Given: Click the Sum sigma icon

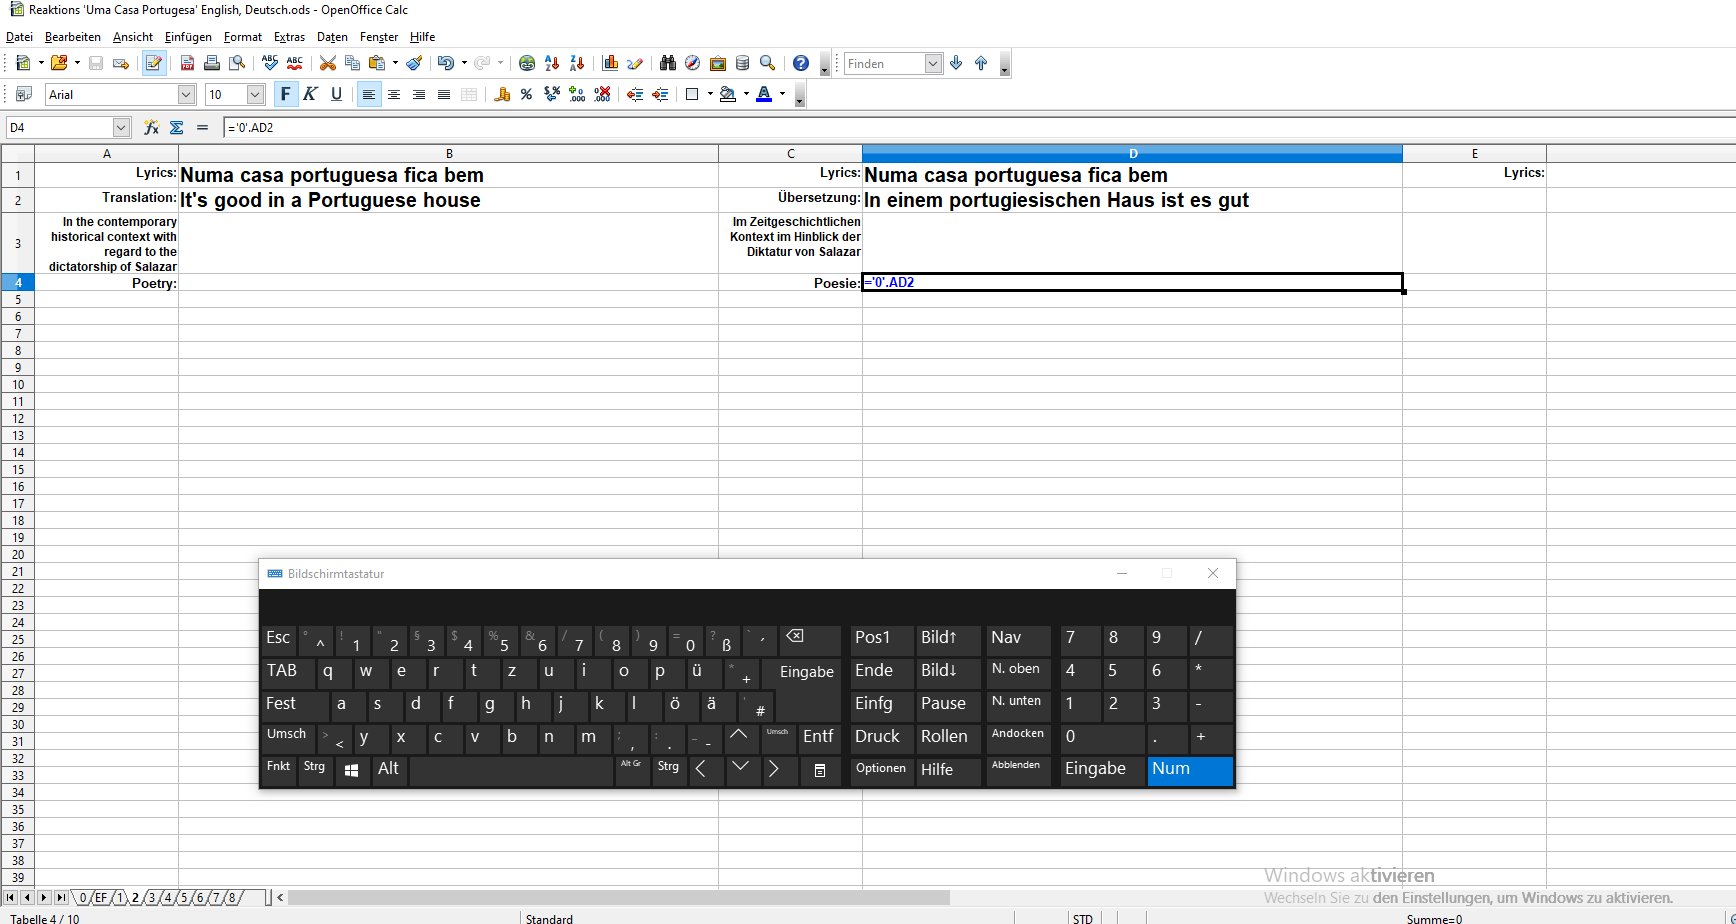Looking at the screenshot, I should pyautogui.click(x=177, y=127).
